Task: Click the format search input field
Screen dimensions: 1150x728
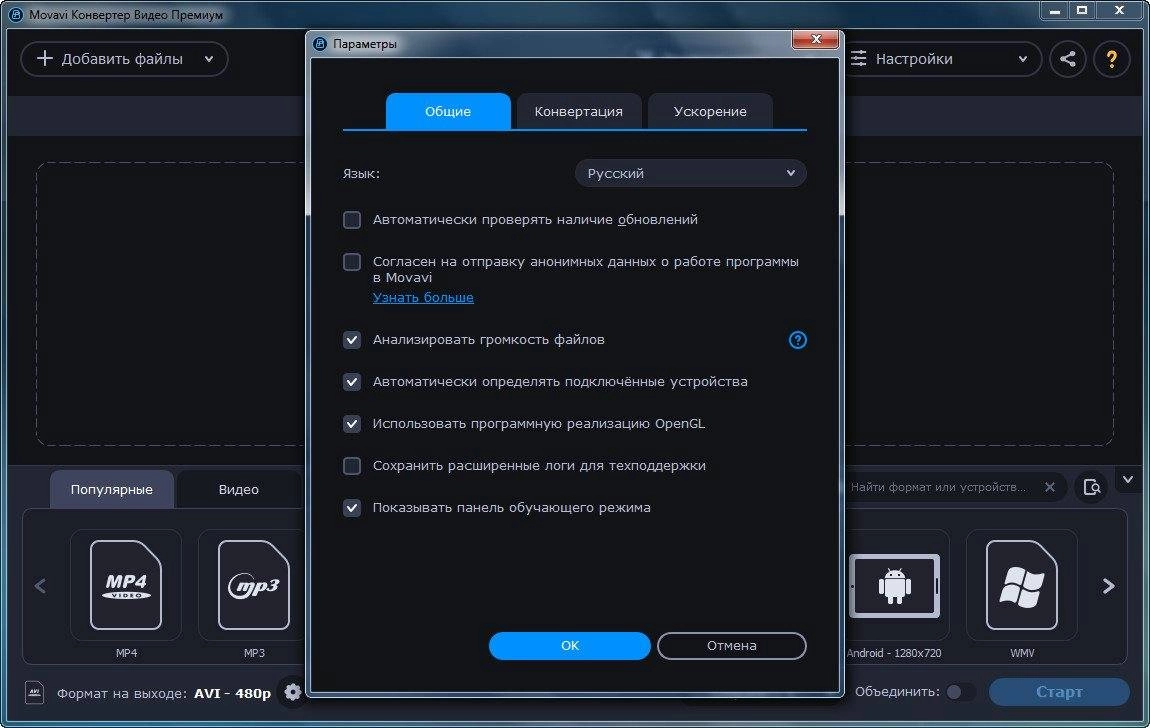Action: pyautogui.click(x=939, y=487)
